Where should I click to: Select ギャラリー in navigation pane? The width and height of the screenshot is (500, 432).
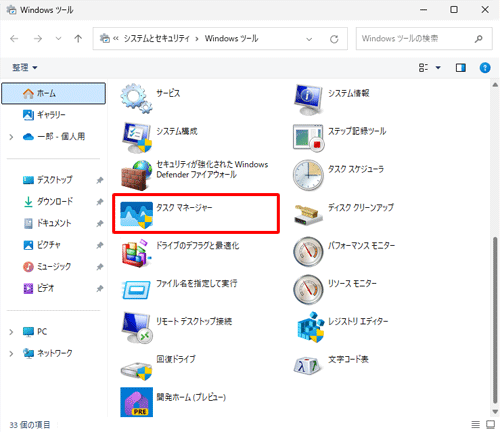(x=54, y=115)
